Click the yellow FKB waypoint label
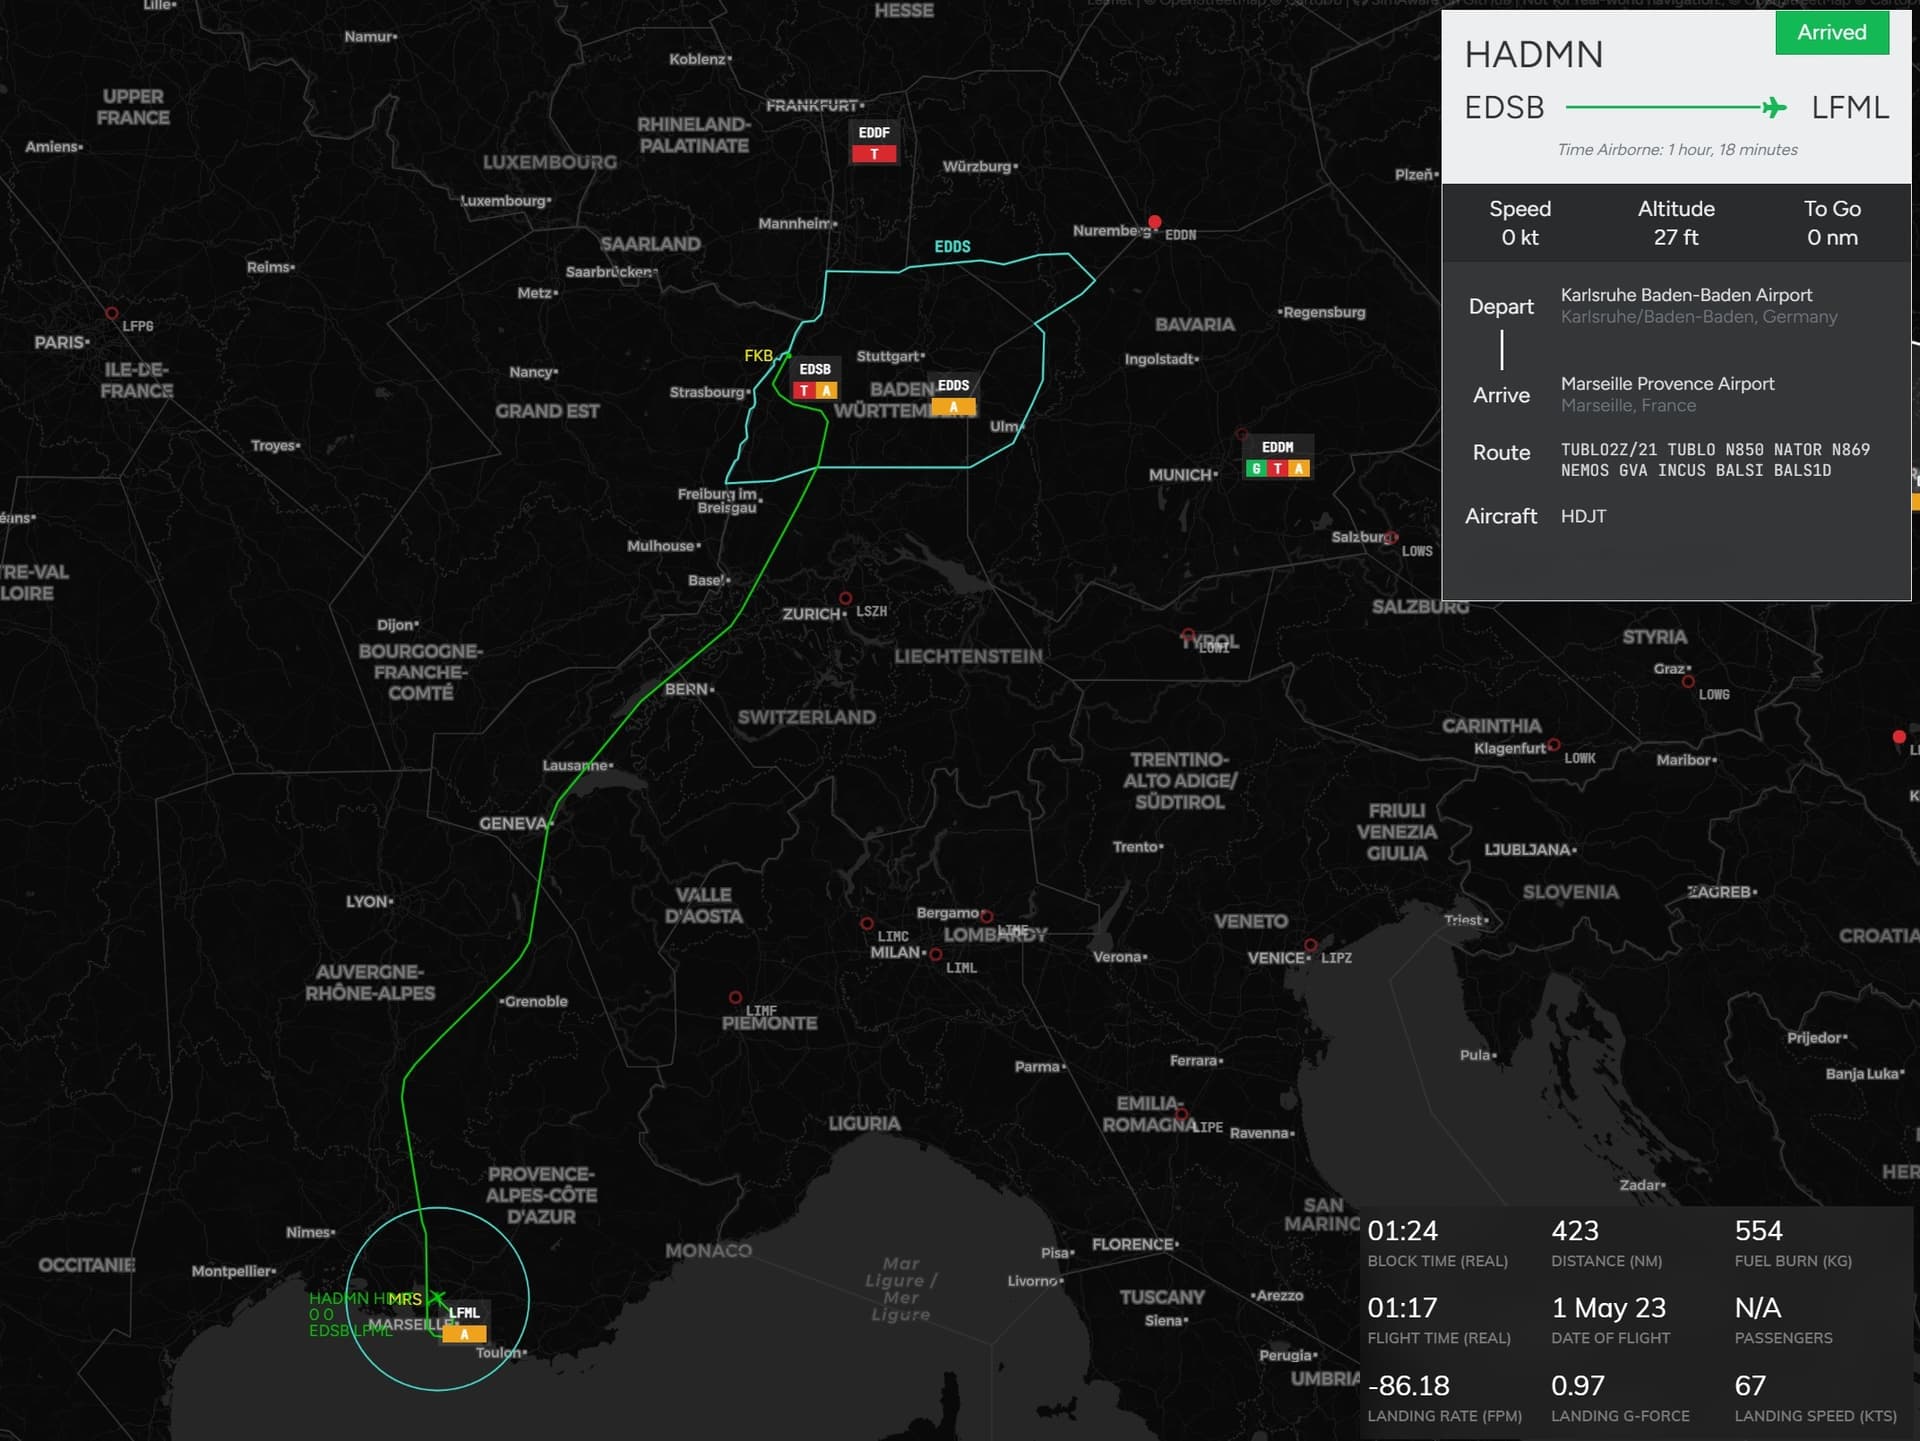This screenshot has height=1441, width=1920. [758, 355]
